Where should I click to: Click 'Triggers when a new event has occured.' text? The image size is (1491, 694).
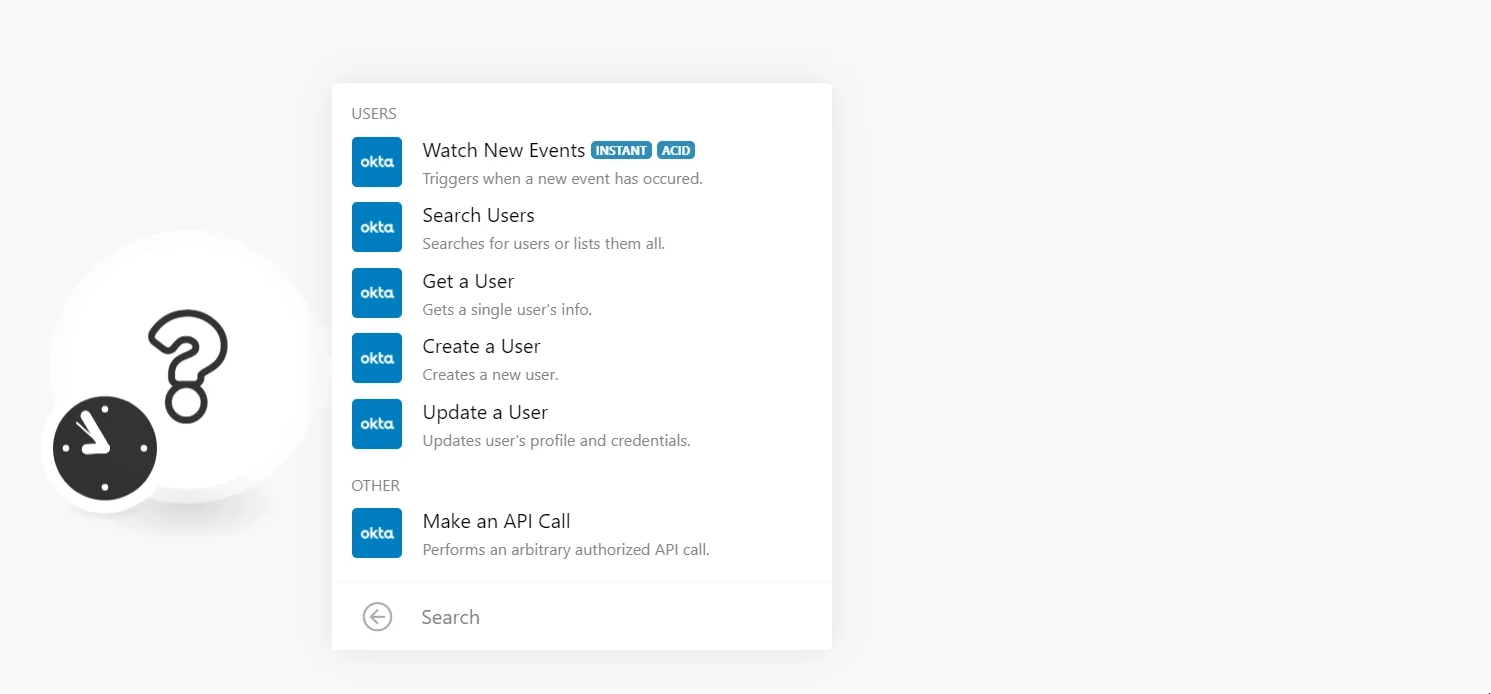pyautogui.click(x=562, y=179)
